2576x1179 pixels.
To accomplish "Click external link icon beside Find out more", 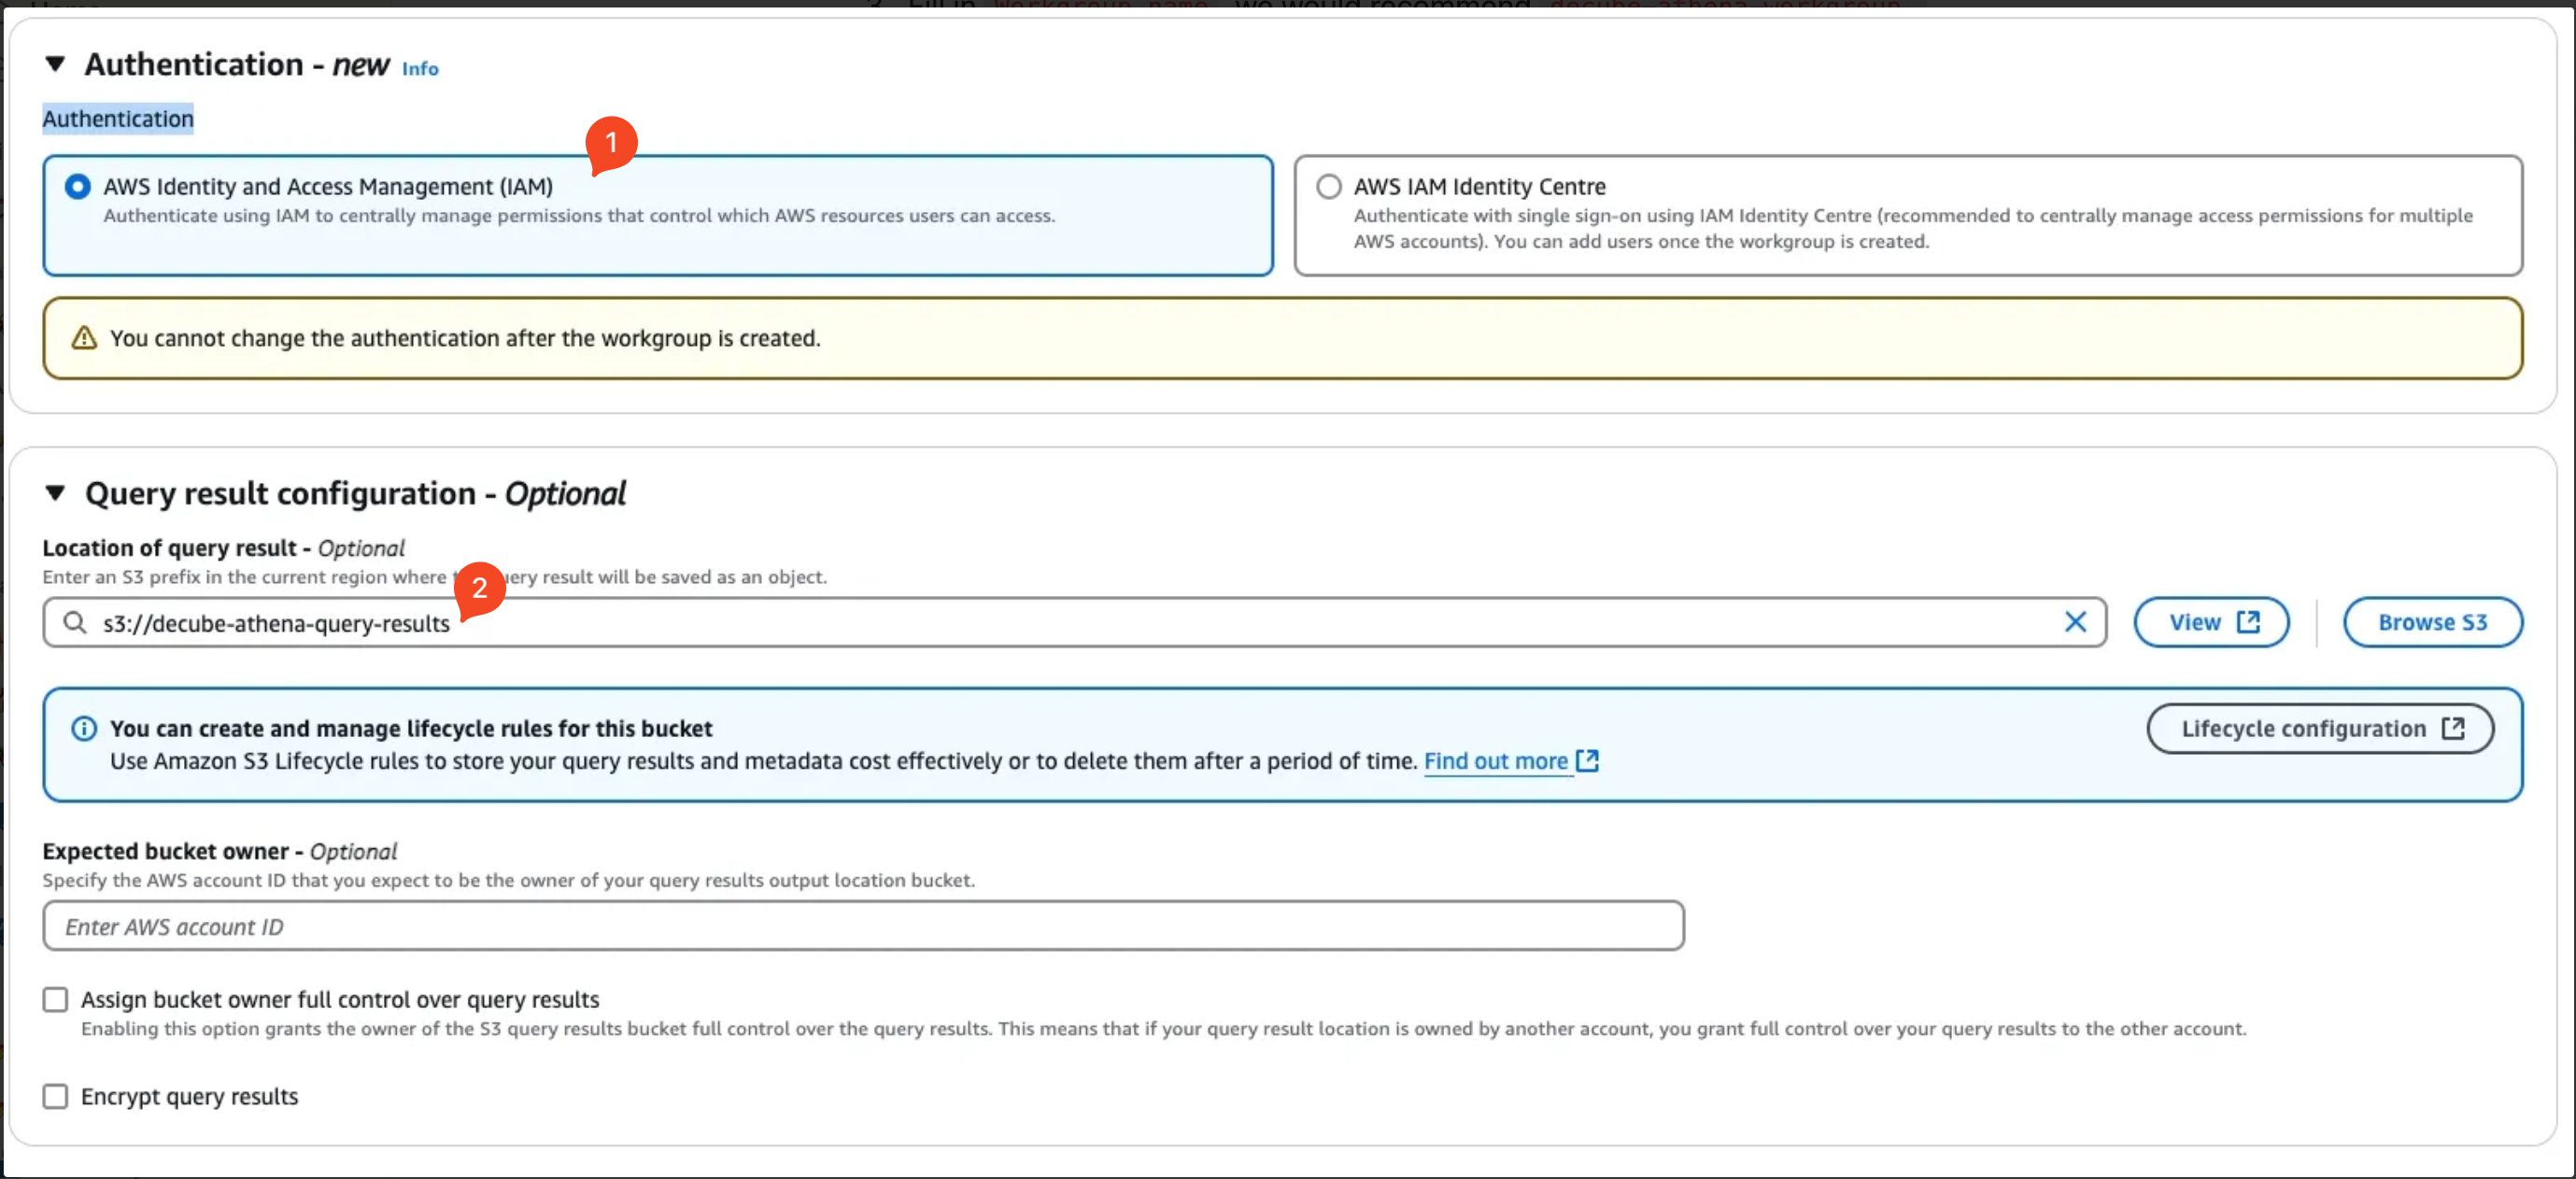I will 1587,761.
